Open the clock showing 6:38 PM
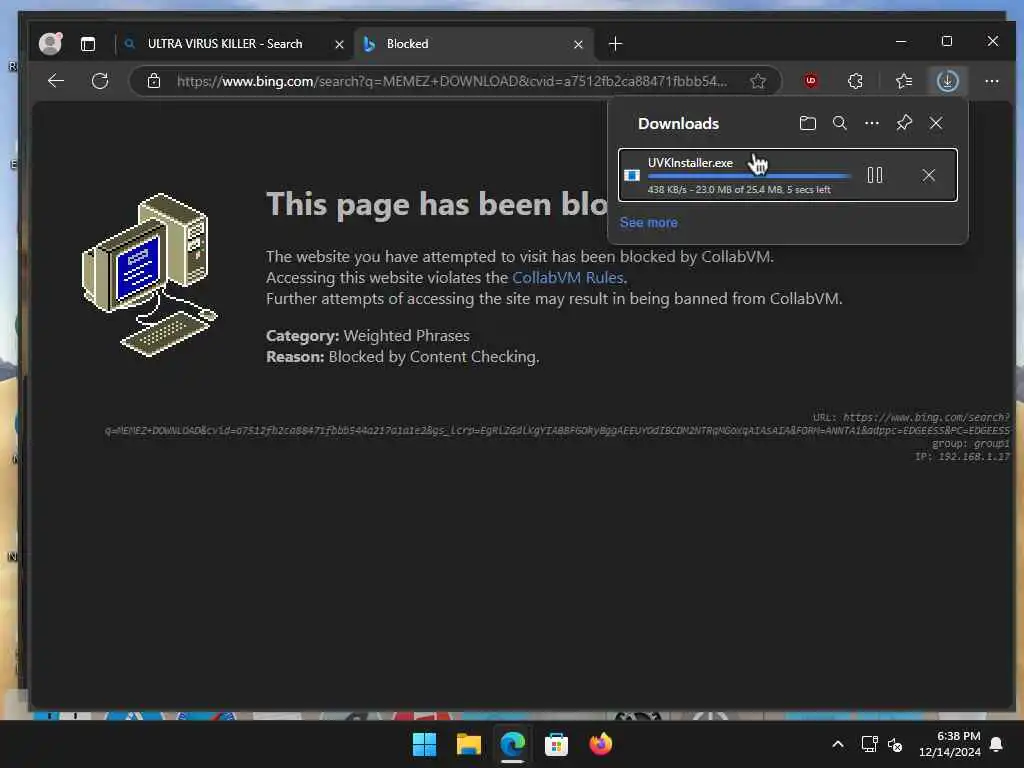The image size is (1024, 768). click(950, 744)
